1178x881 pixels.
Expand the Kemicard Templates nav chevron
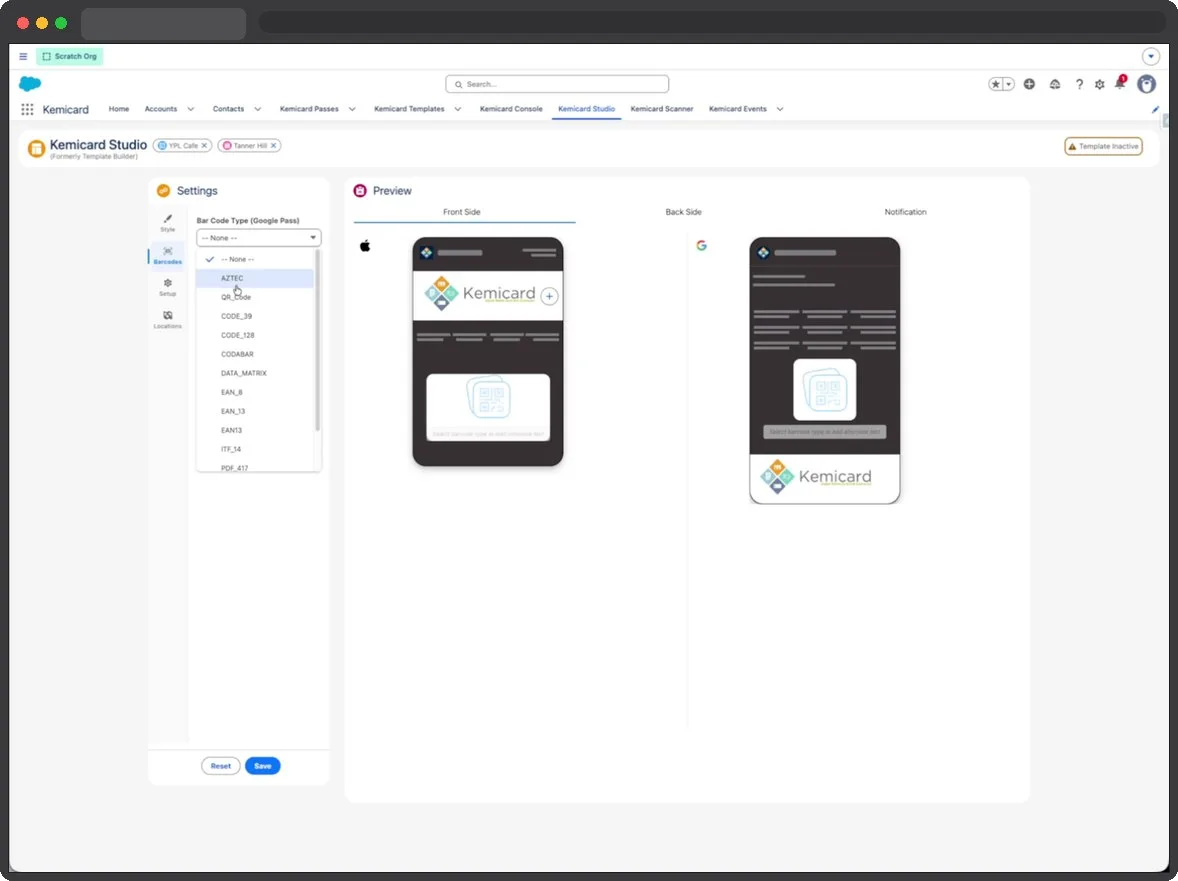[x=458, y=109]
